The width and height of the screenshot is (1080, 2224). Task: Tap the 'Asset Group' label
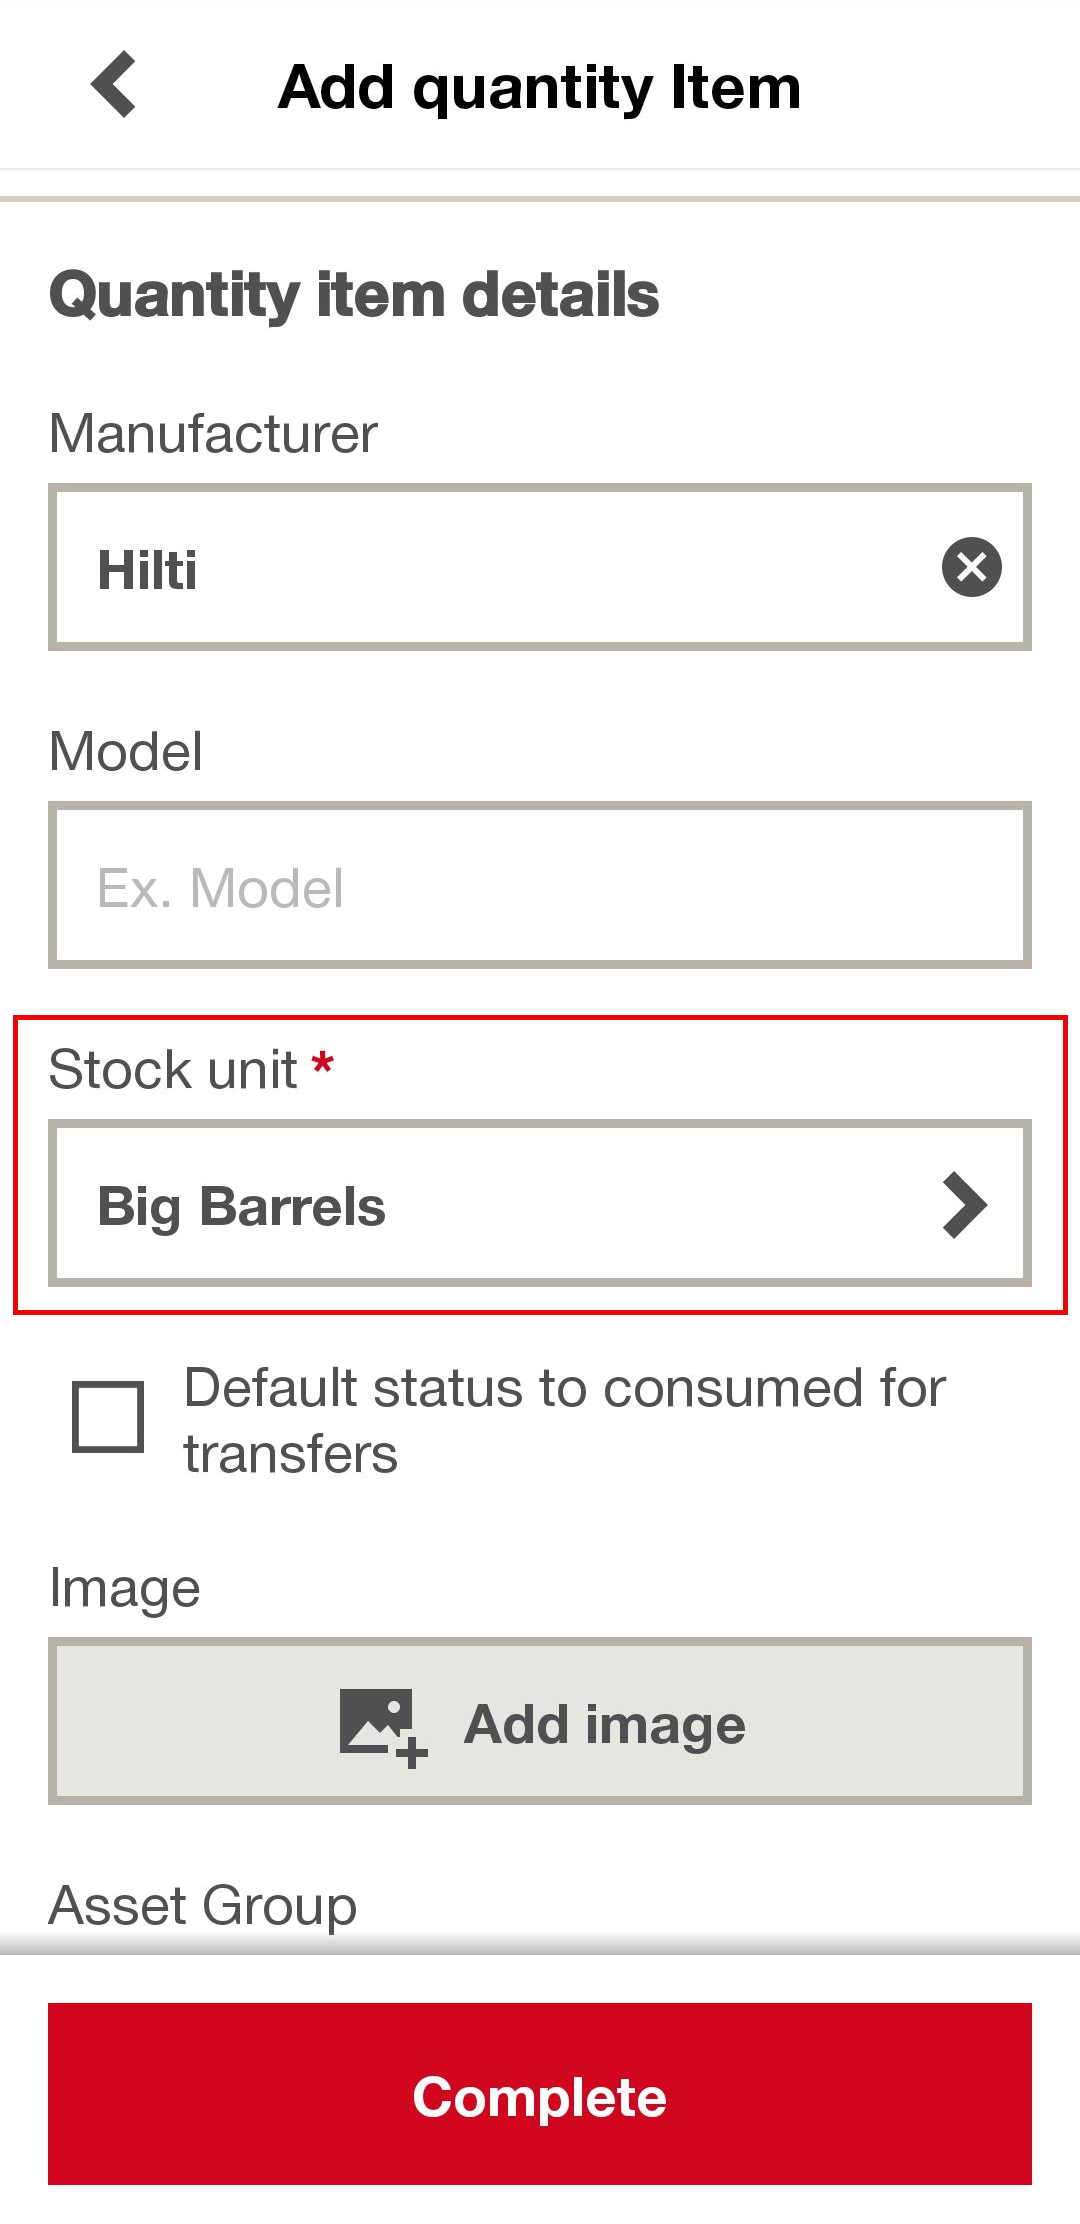tap(203, 1906)
